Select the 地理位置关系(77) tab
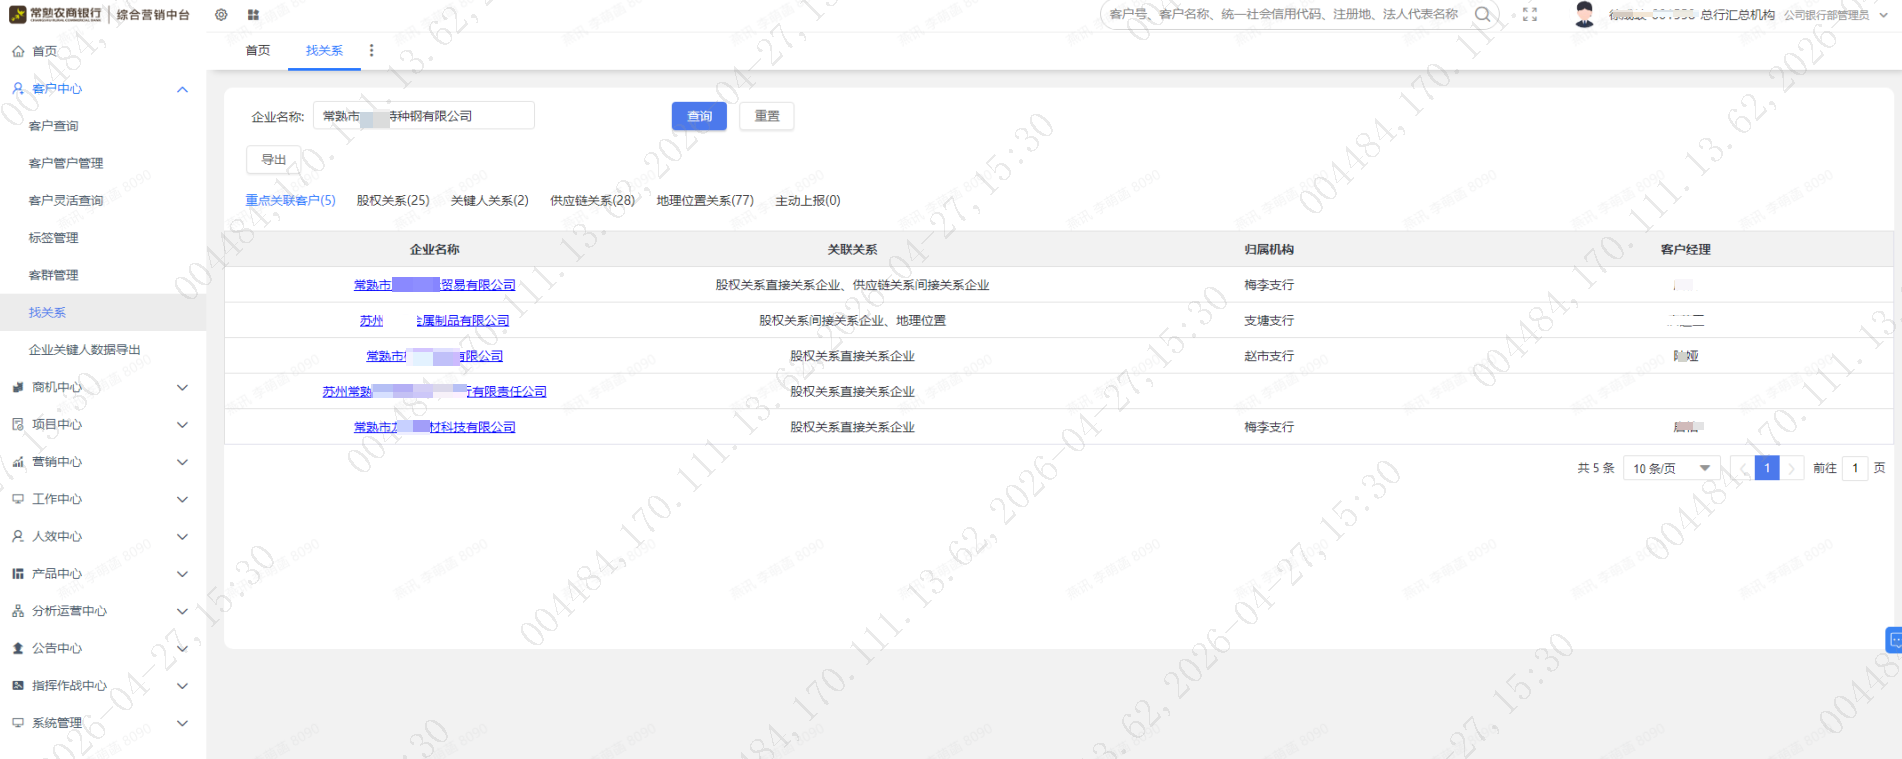 pyautogui.click(x=705, y=200)
